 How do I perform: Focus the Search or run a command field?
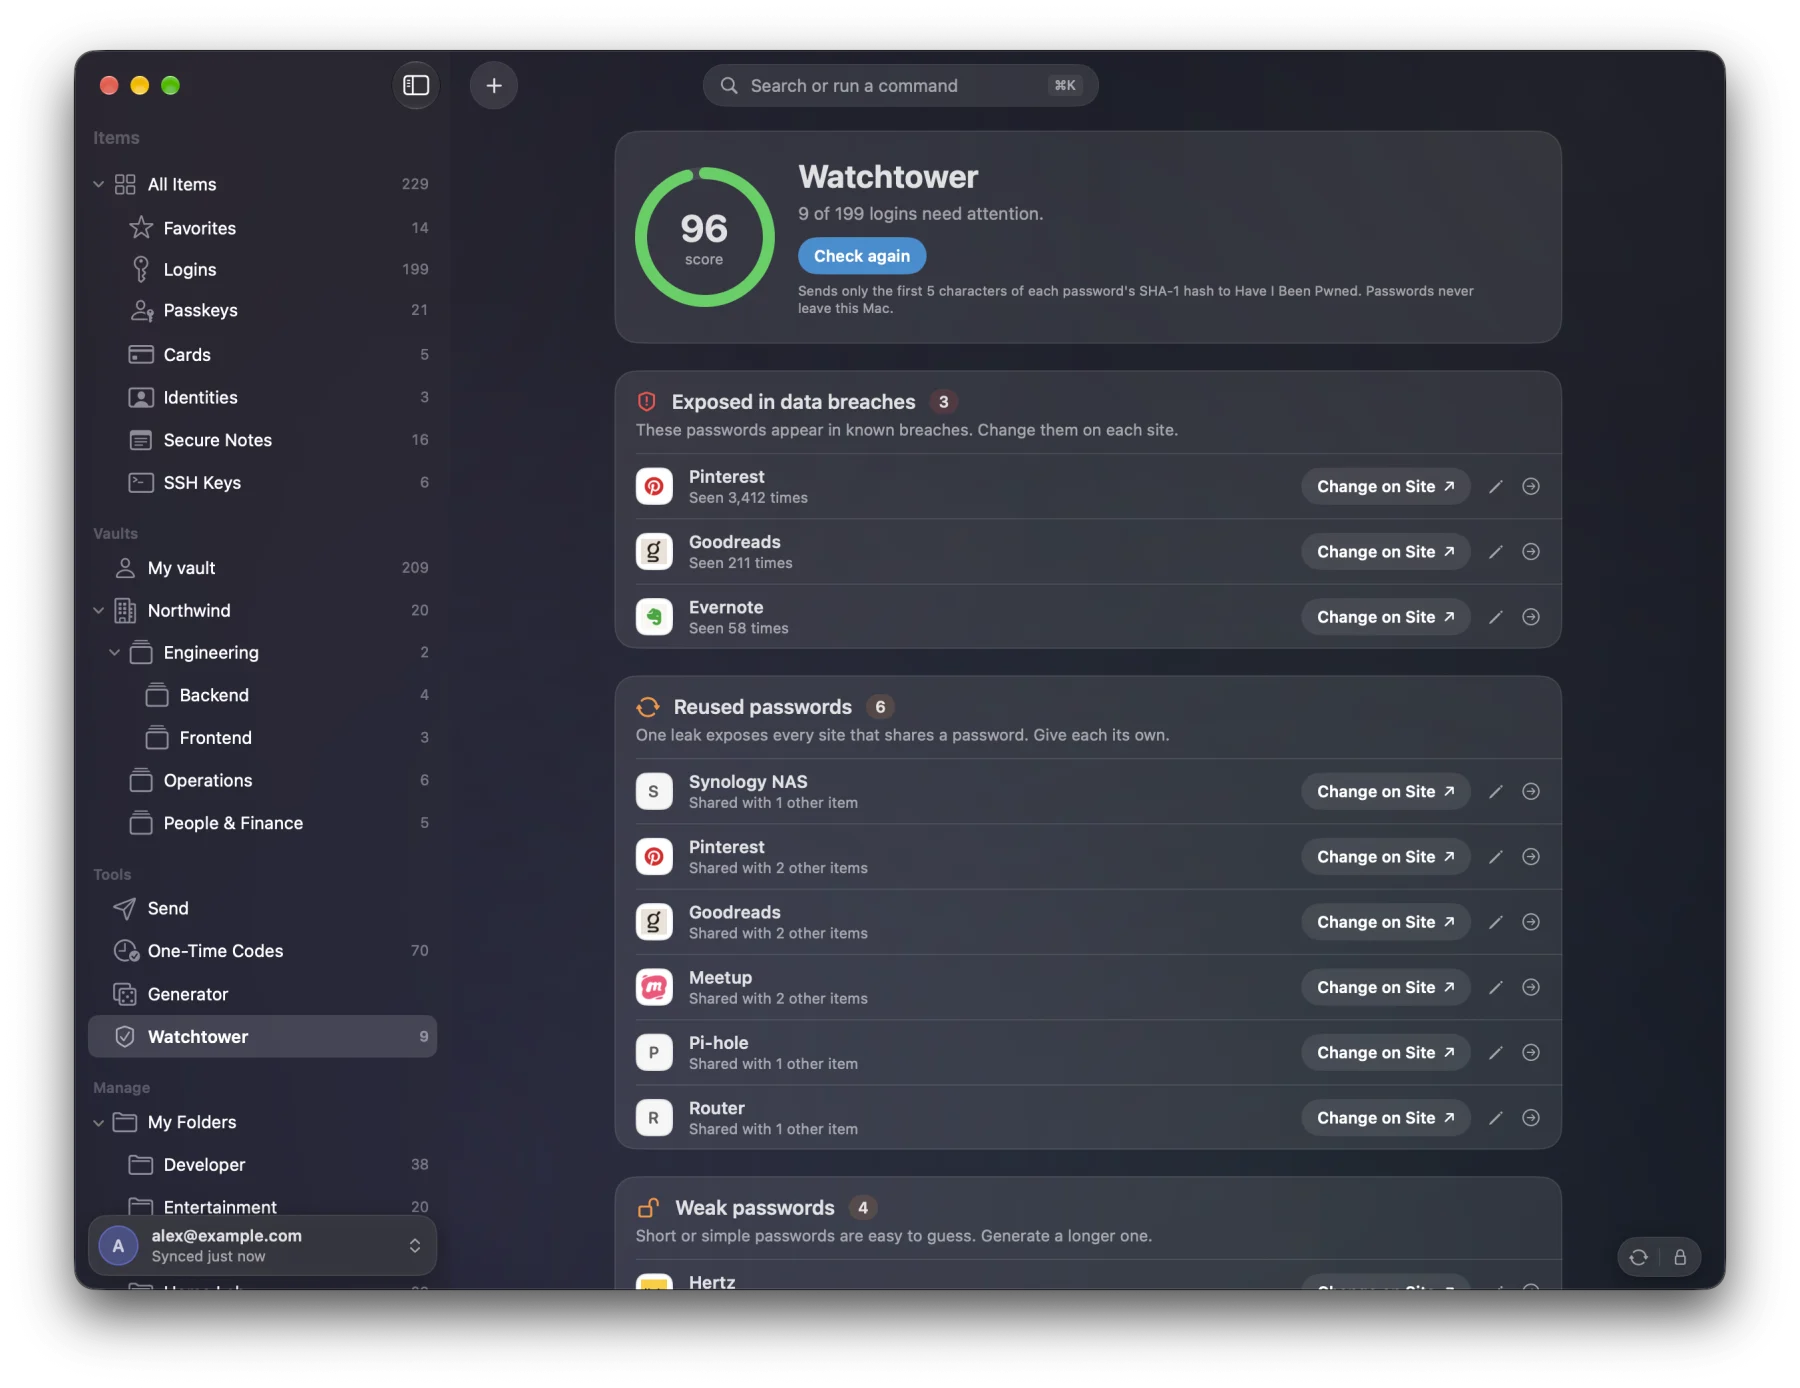click(900, 85)
